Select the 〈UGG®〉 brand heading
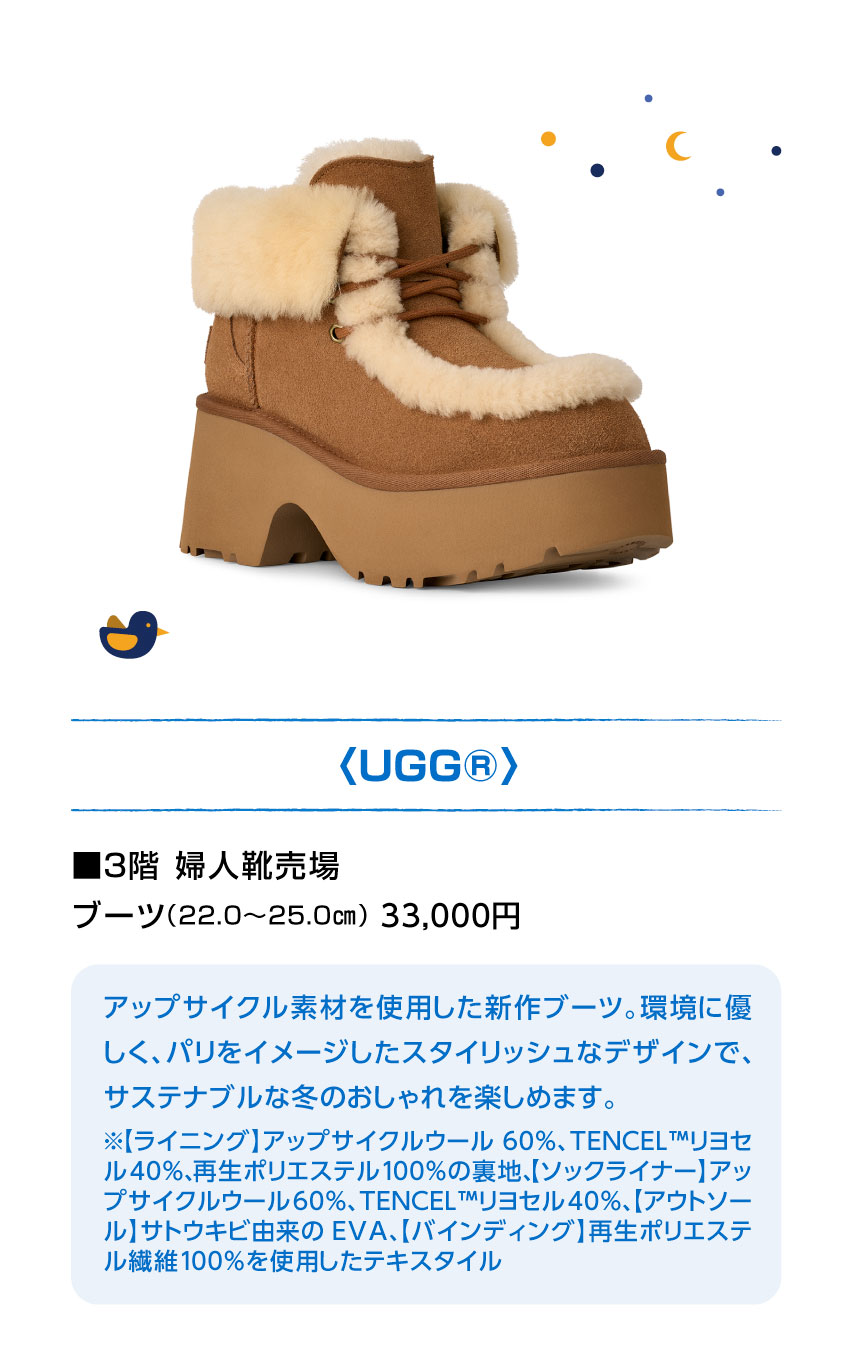 [x=425, y=766]
